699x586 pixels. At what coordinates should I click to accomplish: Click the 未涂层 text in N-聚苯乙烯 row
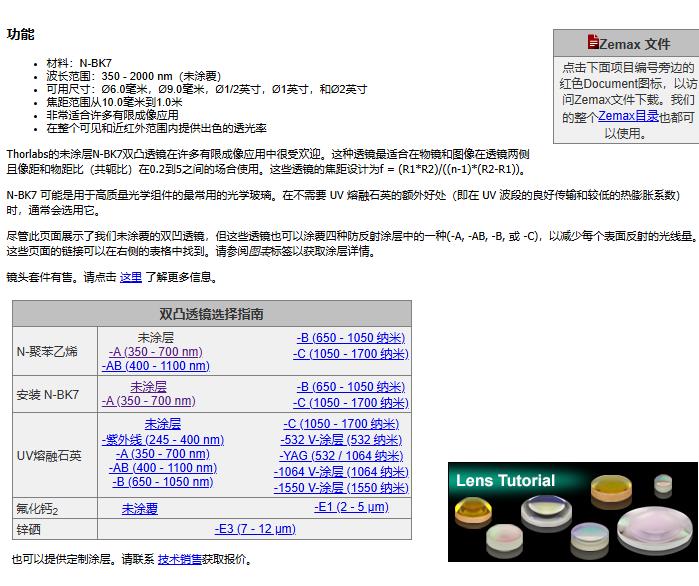pos(156,337)
